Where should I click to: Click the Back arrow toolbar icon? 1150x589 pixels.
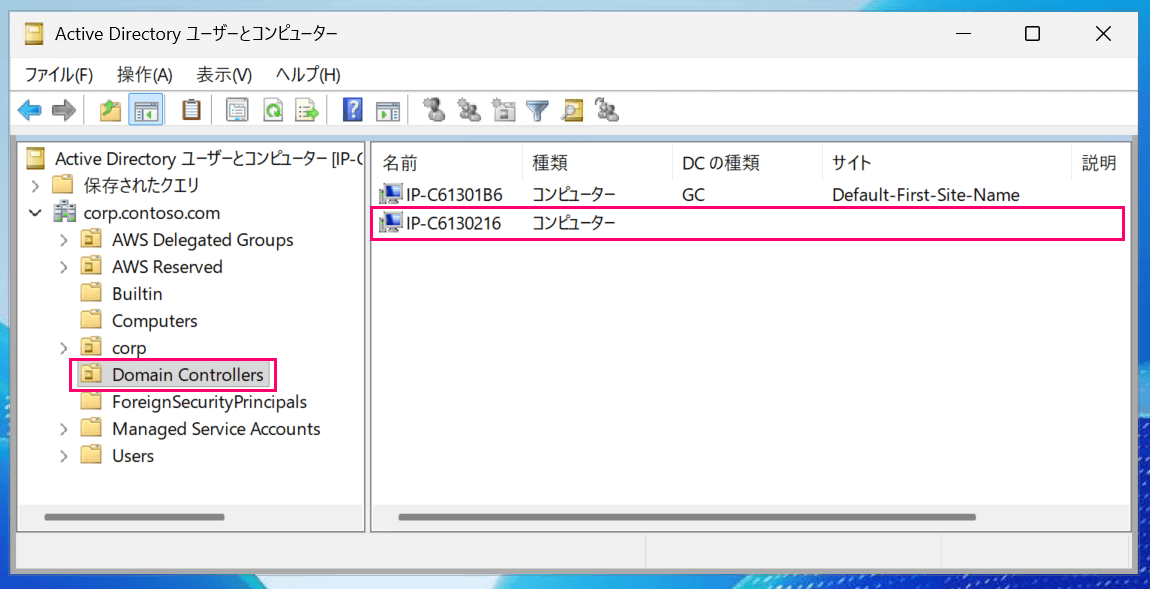[29, 111]
